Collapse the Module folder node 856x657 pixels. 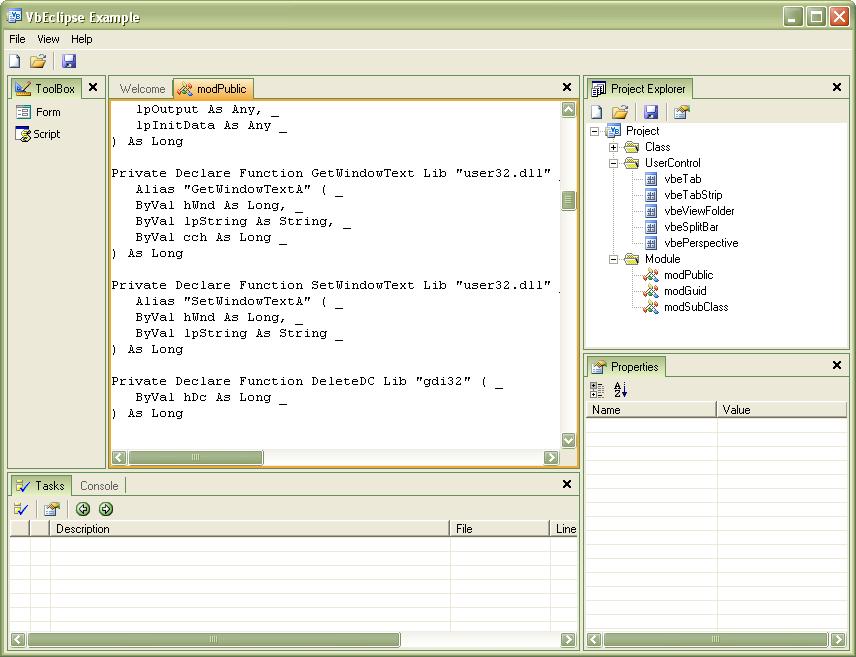(614, 259)
